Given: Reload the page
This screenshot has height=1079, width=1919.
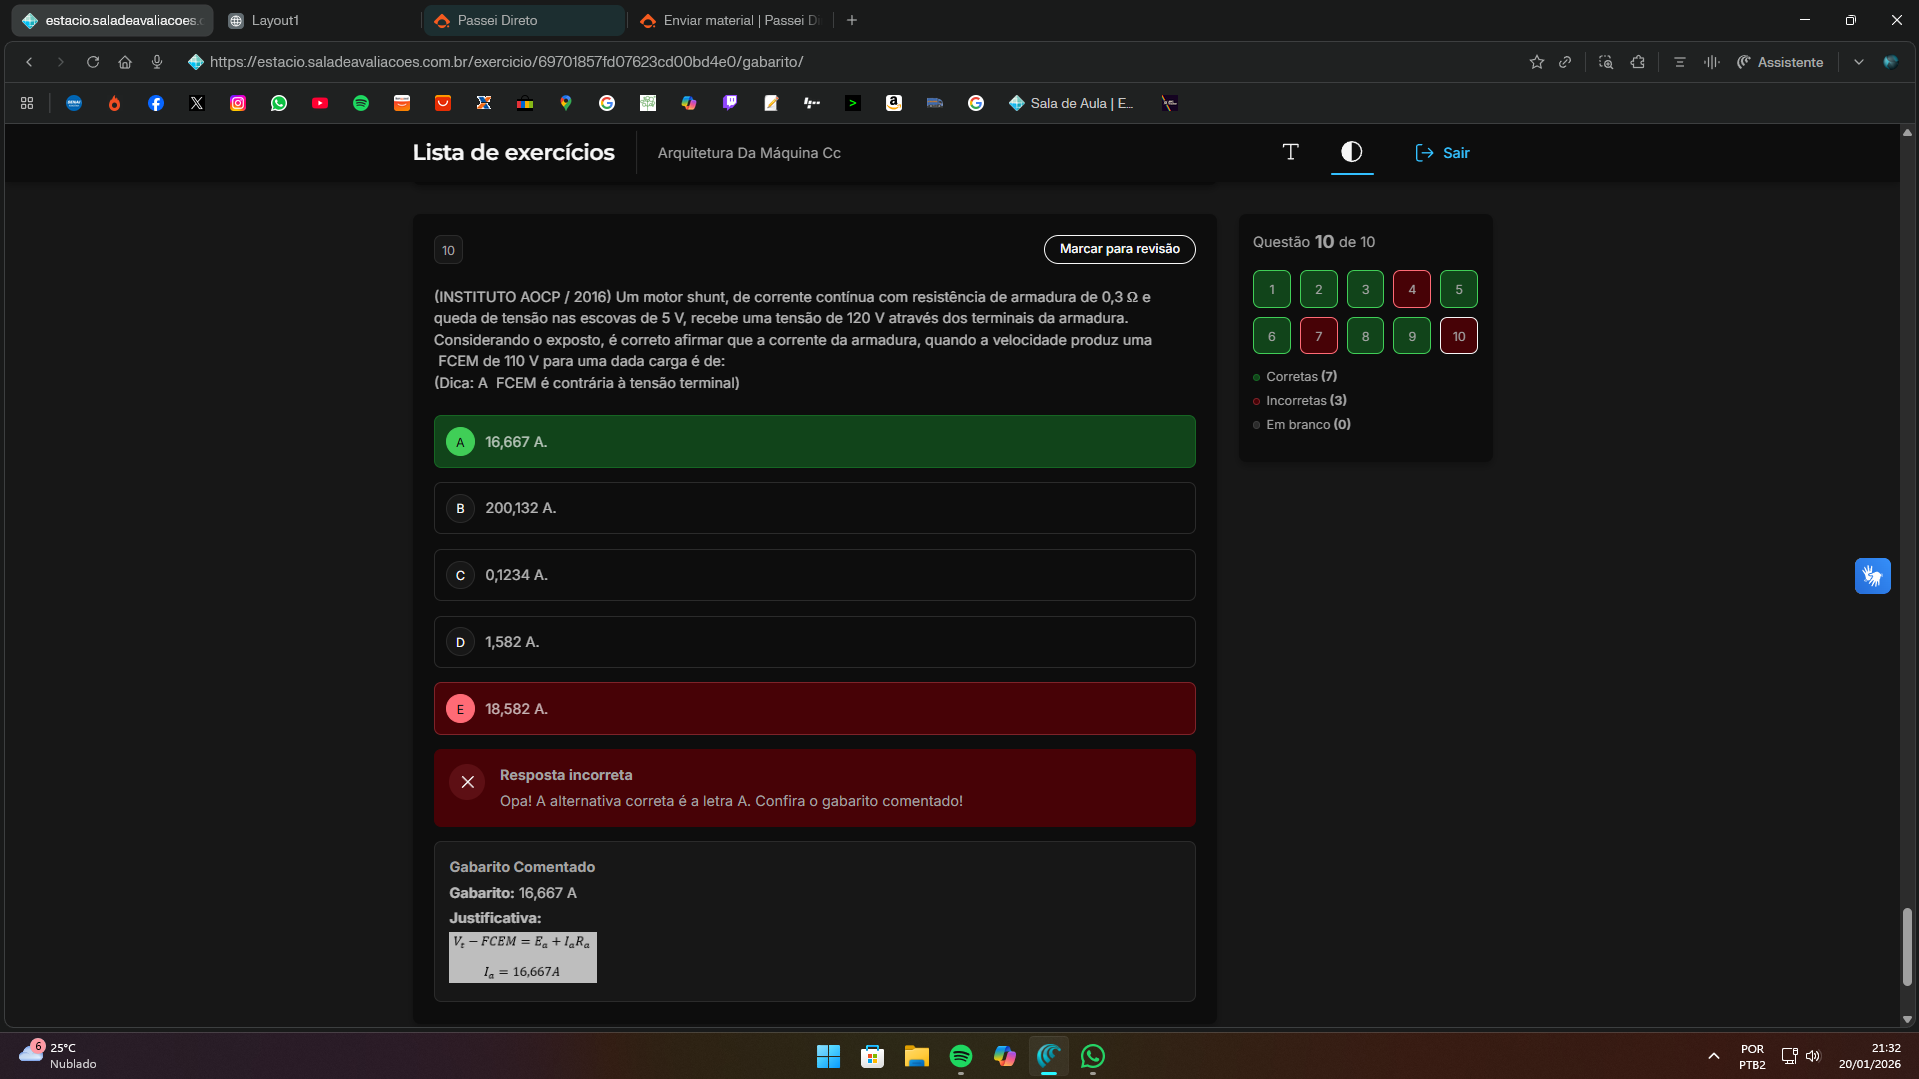Looking at the screenshot, I should coord(93,62).
